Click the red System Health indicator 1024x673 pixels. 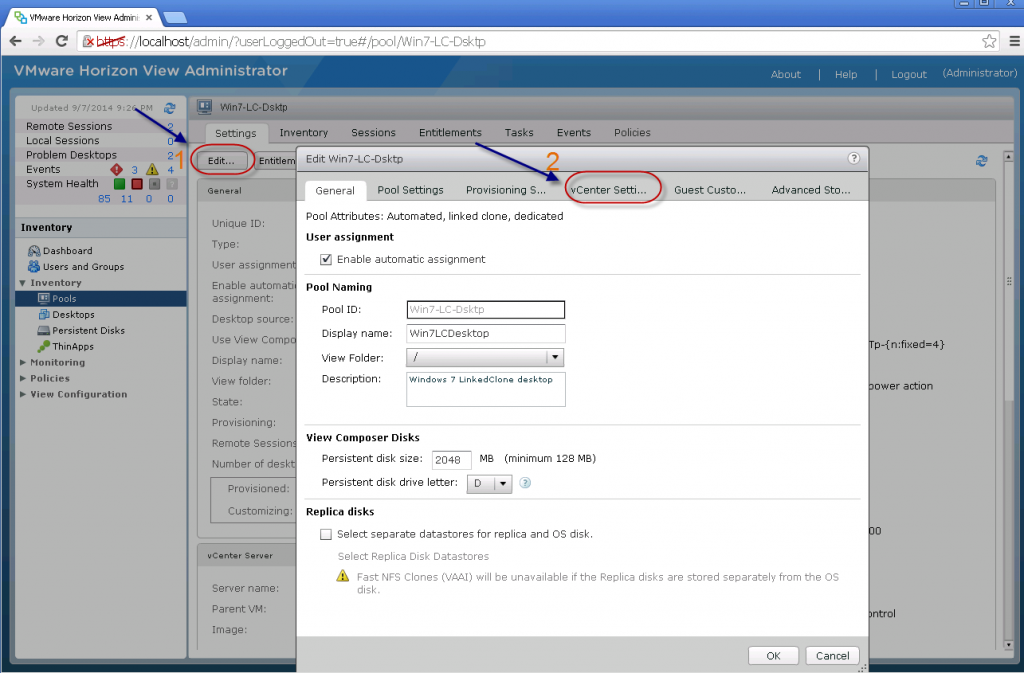point(137,184)
